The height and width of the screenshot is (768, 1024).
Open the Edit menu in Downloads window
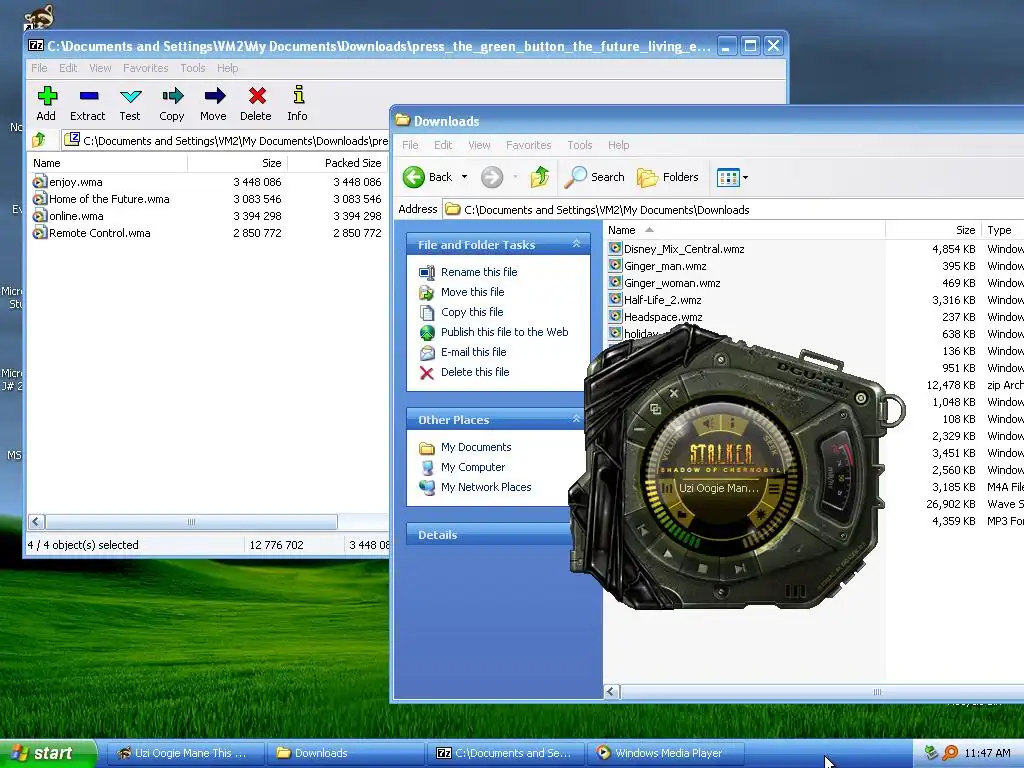point(443,145)
